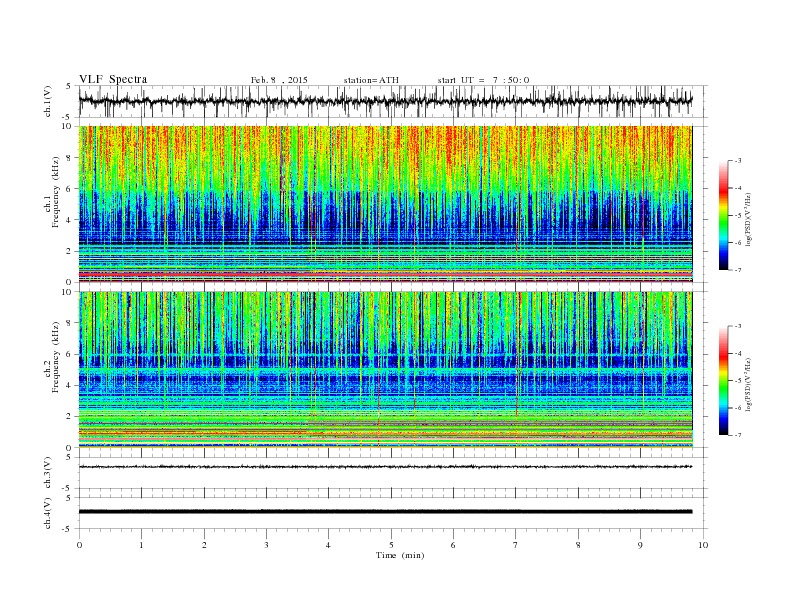Click the ch.1 voltage waveform trace

click(x=385, y=100)
